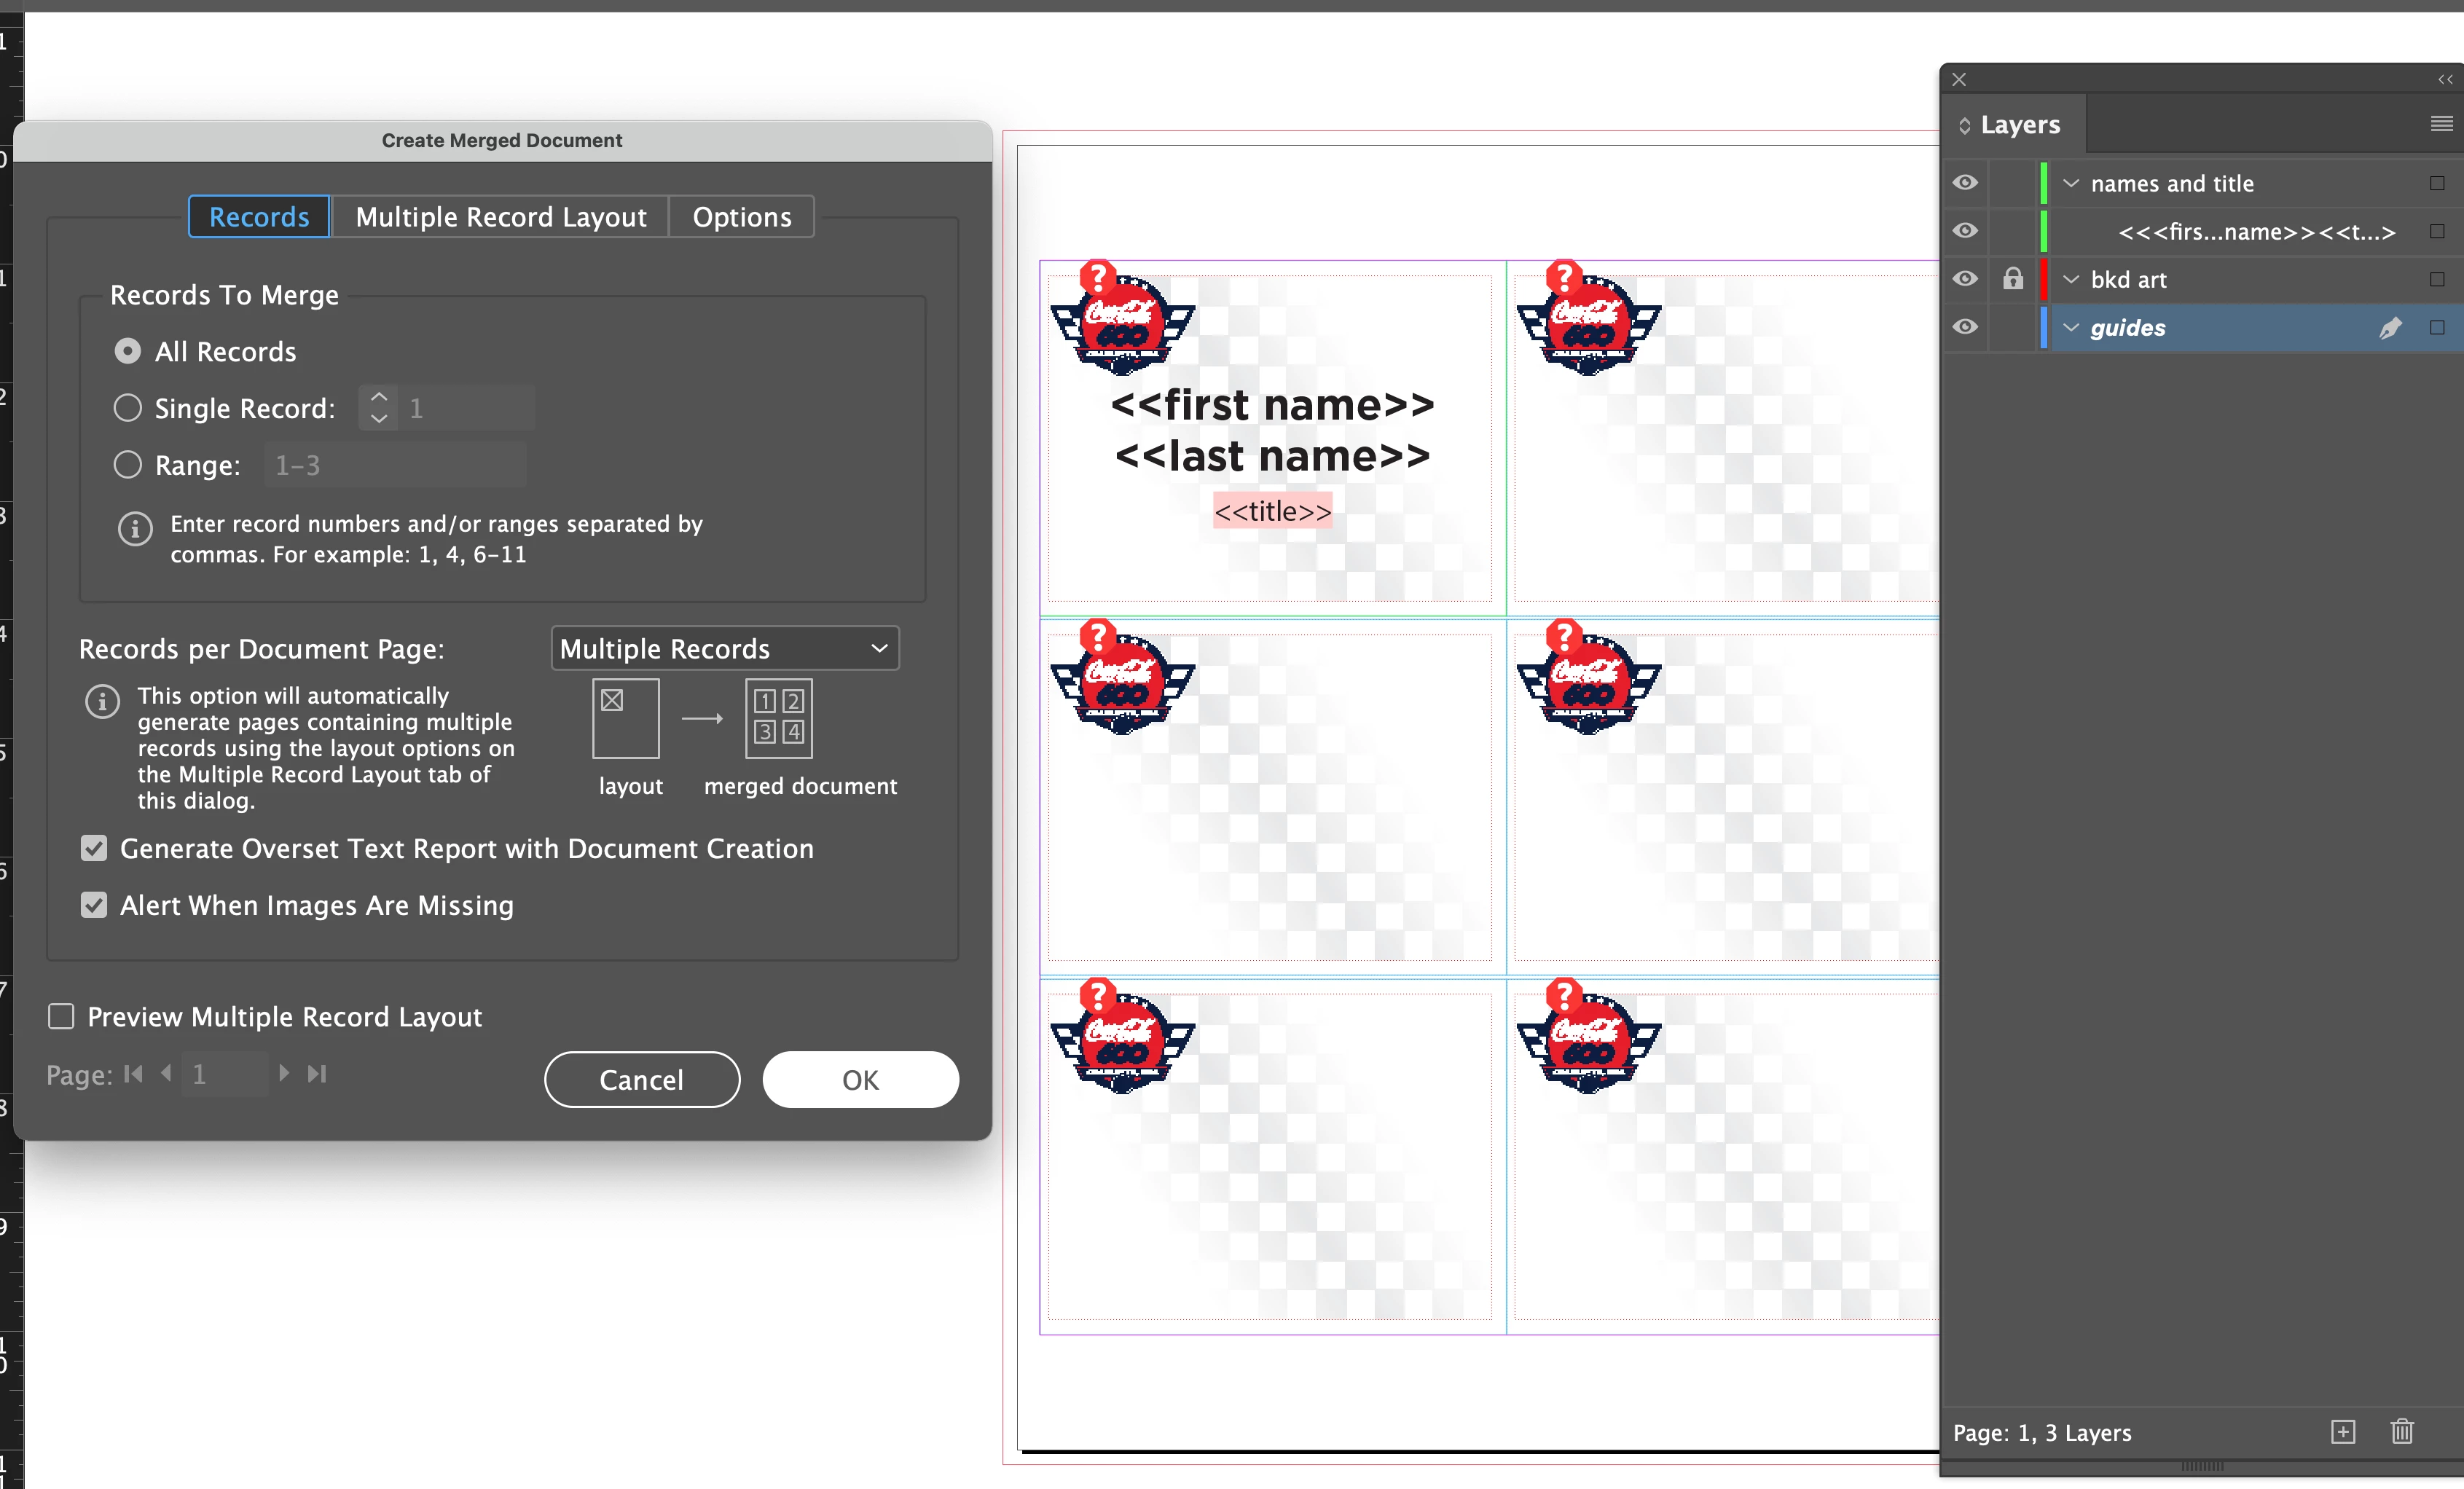Go to the first page arrow icon
The image size is (2464, 1489).
[x=133, y=1074]
